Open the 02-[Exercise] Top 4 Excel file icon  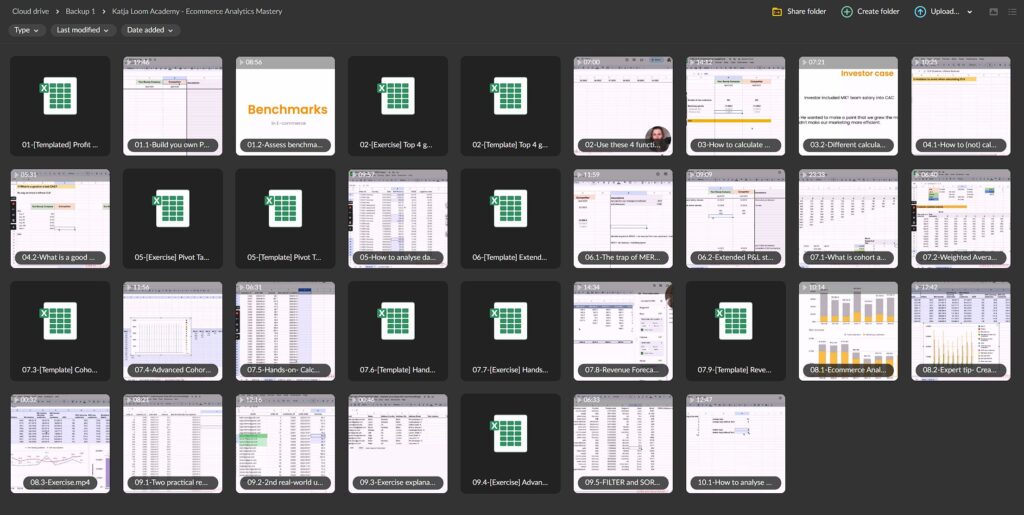397,96
